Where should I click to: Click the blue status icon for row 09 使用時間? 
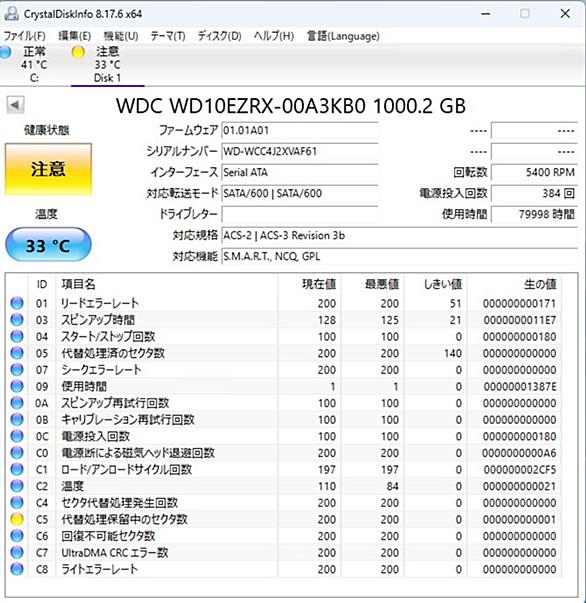pyautogui.click(x=17, y=386)
